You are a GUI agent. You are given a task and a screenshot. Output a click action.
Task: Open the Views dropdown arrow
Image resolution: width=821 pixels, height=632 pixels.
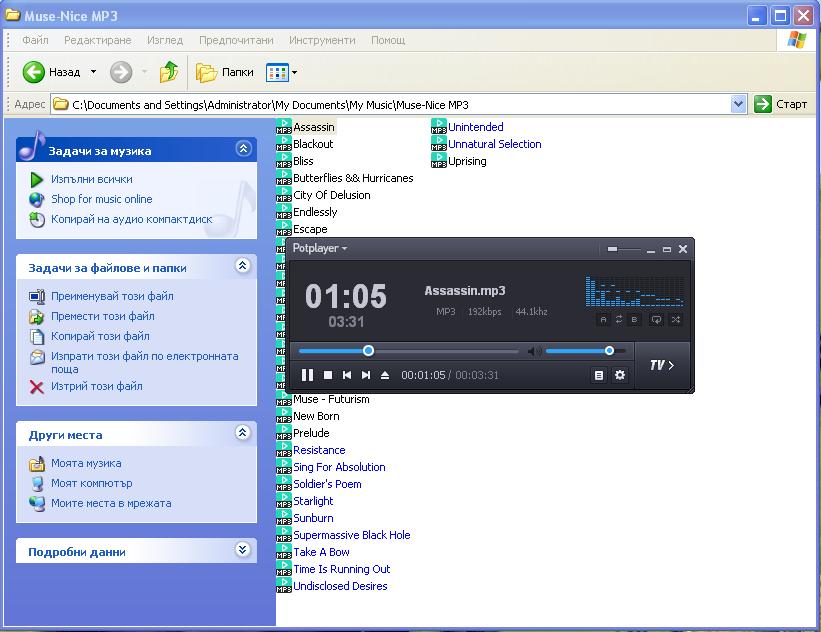click(x=294, y=72)
